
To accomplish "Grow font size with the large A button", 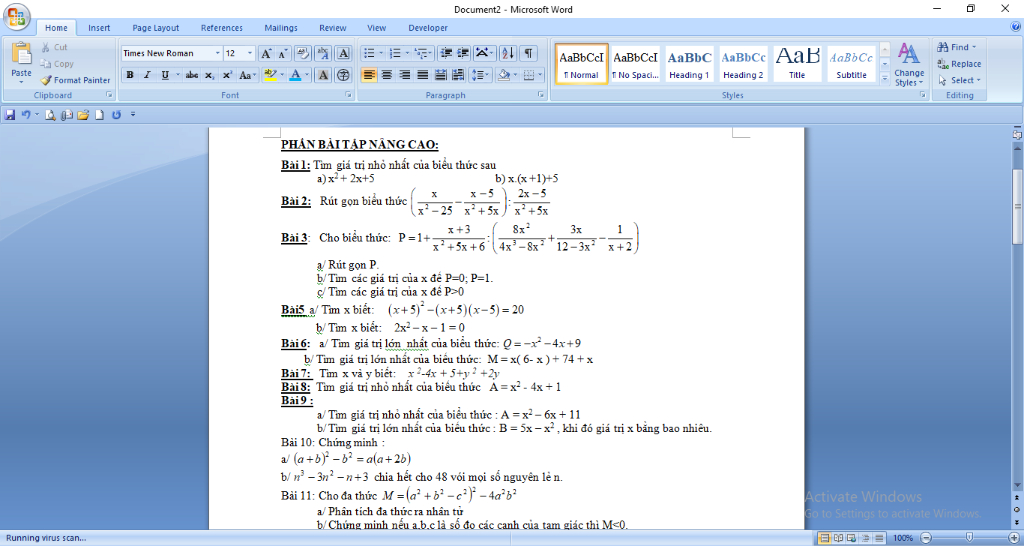I will click(266, 54).
